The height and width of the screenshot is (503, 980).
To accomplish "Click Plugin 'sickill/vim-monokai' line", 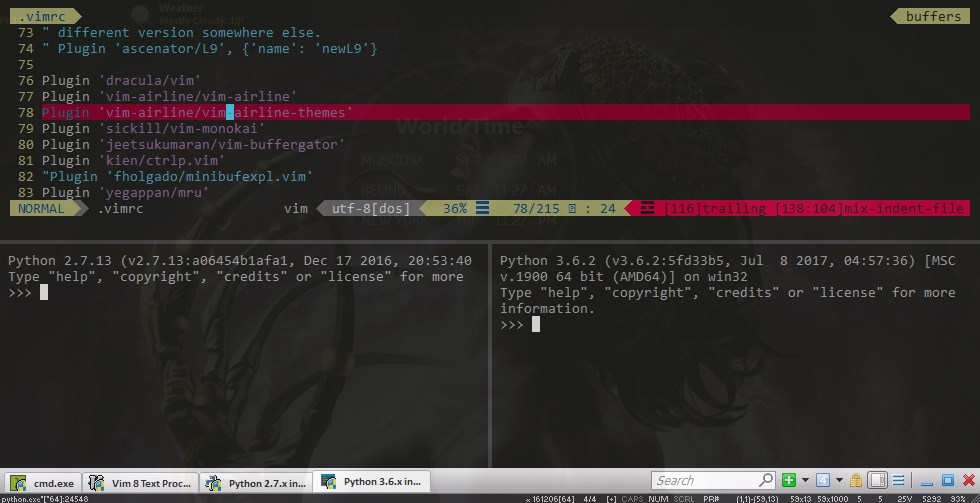I will tap(154, 129).
